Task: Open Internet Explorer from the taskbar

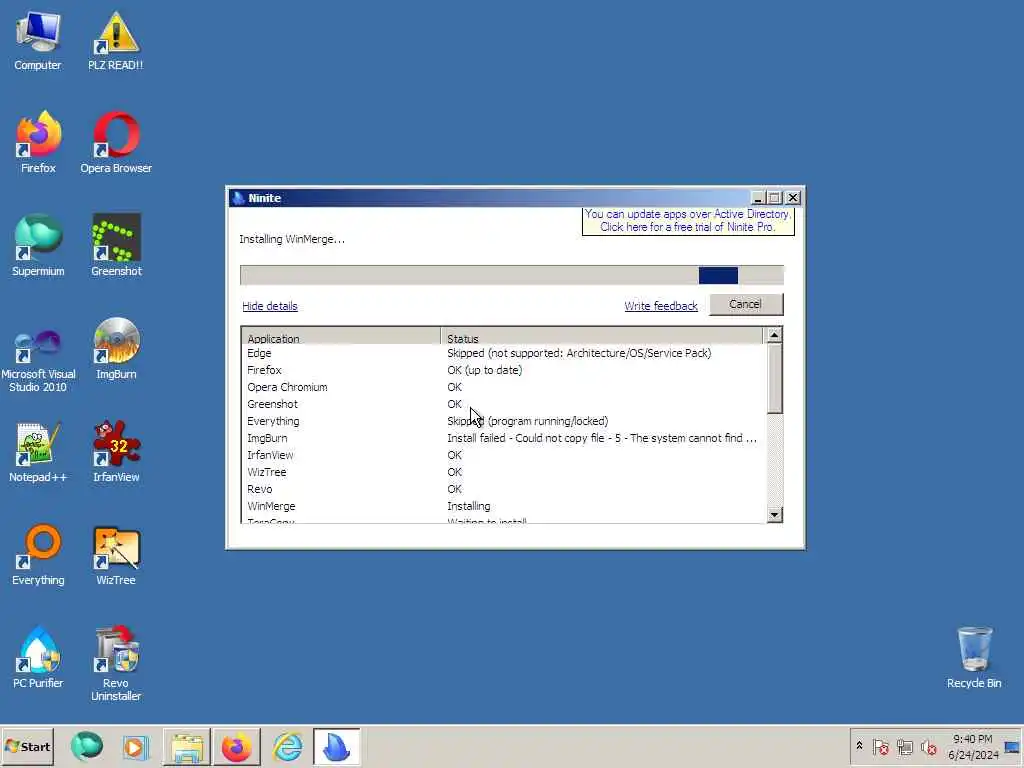Action: coord(287,746)
